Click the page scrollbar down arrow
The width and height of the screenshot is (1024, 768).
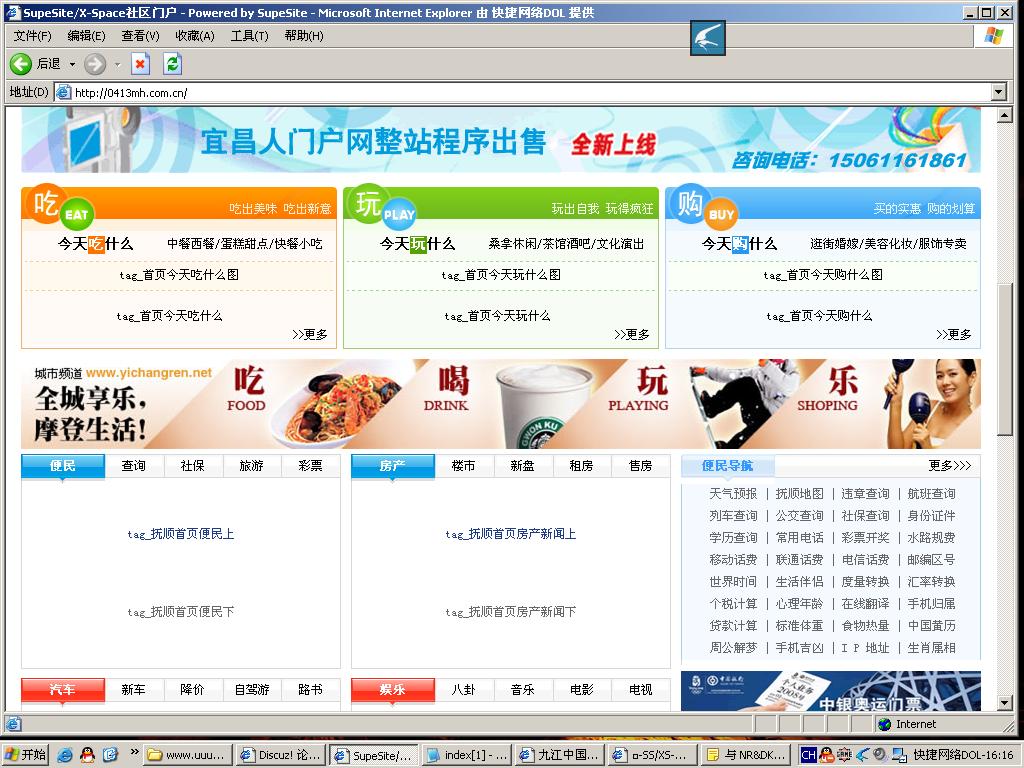point(1005,703)
